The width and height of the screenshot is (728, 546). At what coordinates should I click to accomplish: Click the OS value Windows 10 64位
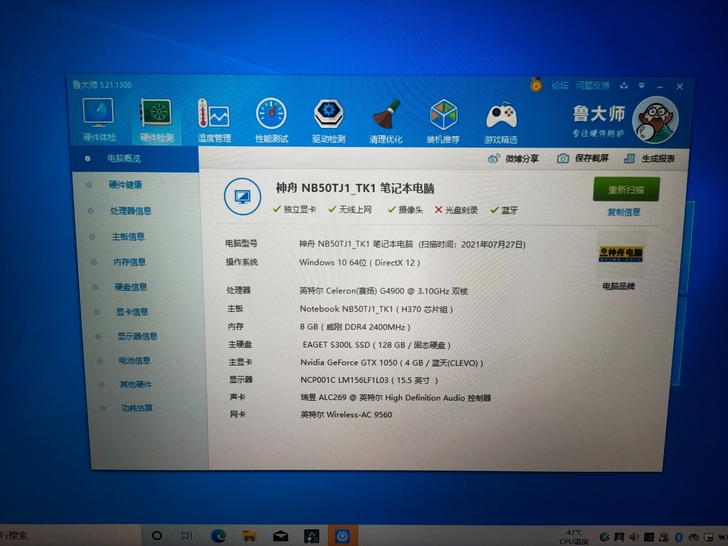pyautogui.click(x=359, y=263)
